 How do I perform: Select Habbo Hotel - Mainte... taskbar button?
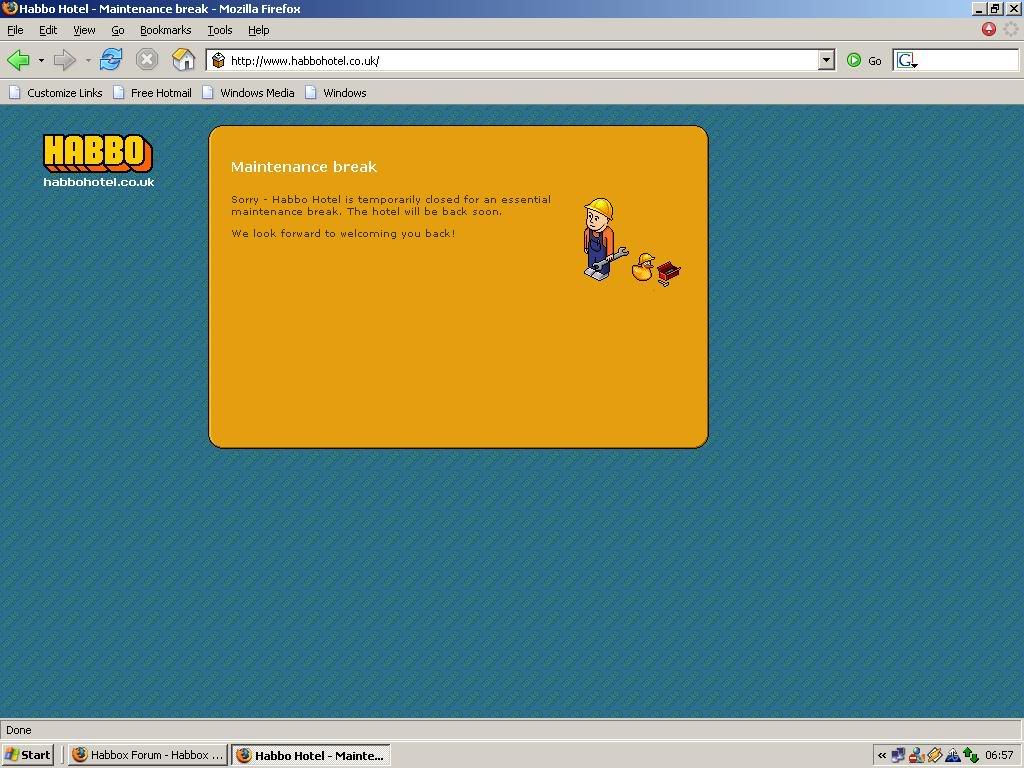[x=311, y=755]
